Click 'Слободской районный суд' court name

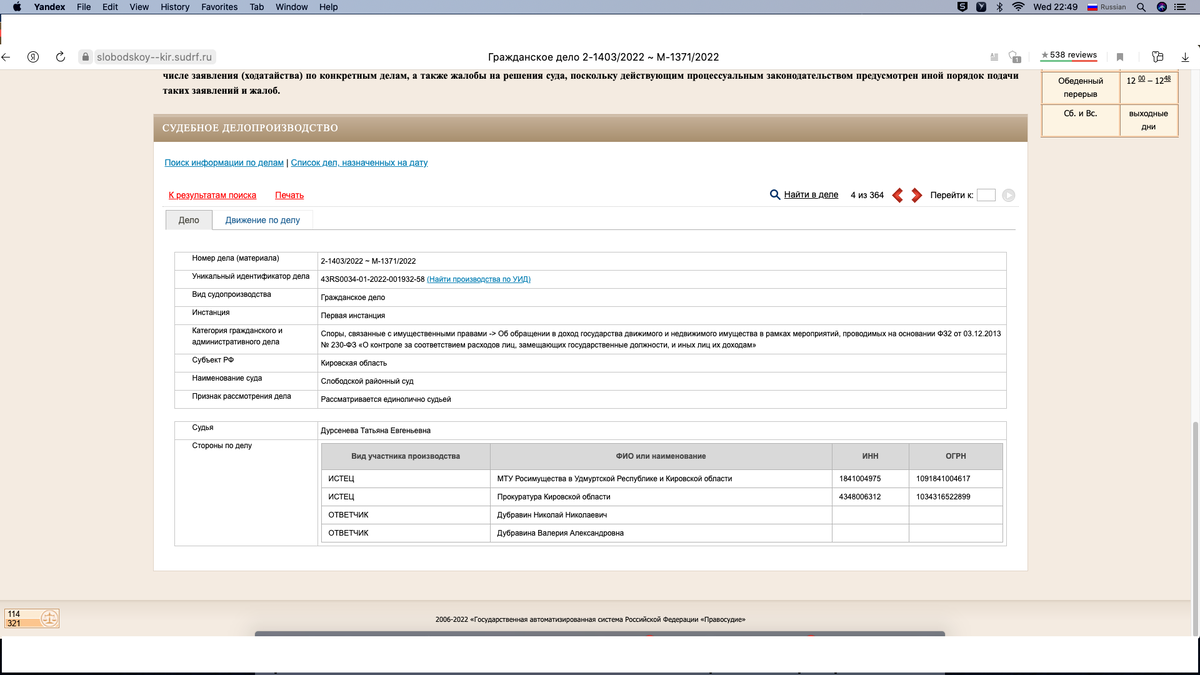(367, 381)
